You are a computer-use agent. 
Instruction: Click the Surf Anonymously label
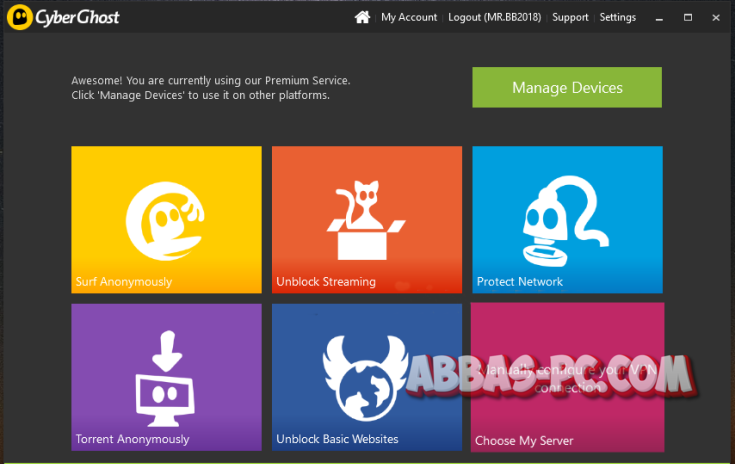pos(124,282)
